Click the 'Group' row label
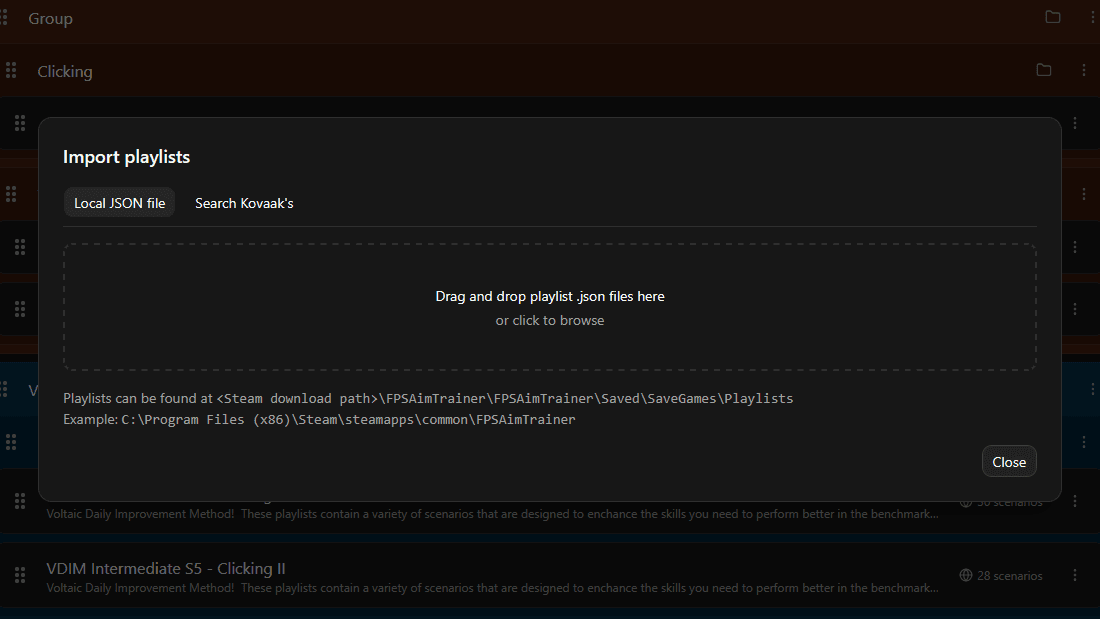Viewport: 1100px width, 619px height. point(51,18)
